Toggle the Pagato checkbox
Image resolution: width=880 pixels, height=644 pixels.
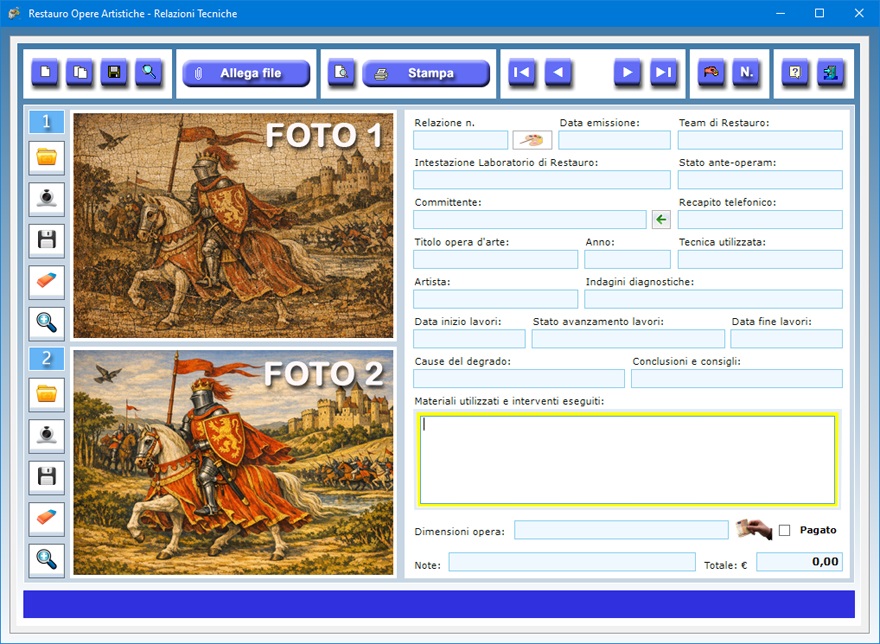(x=784, y=530)
